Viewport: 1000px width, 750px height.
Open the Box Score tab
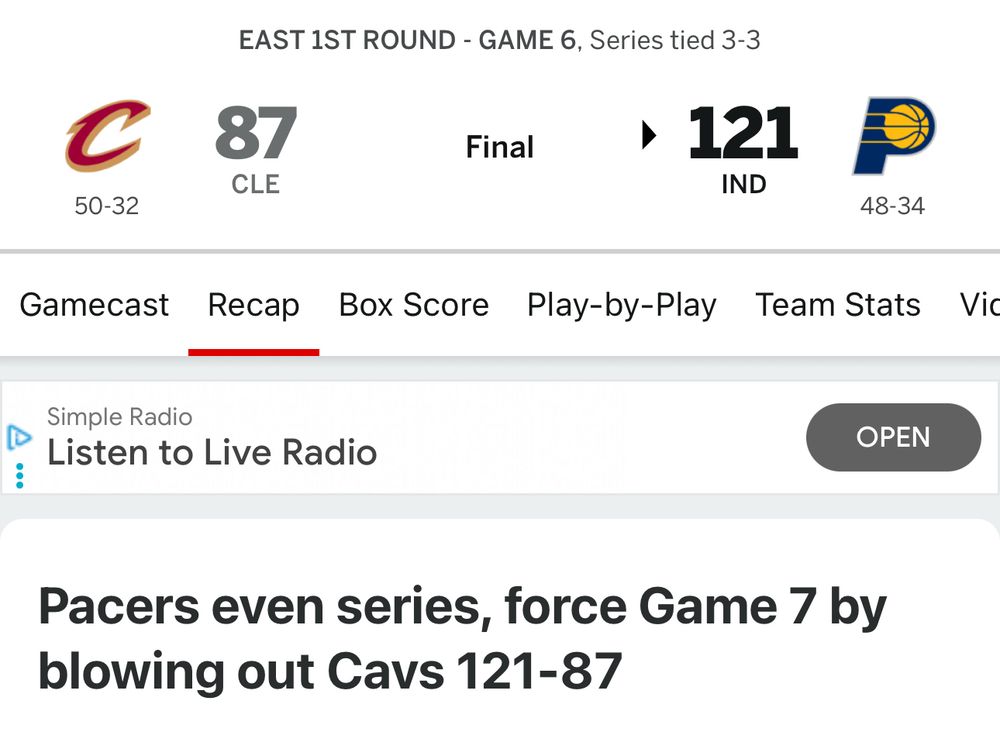pyautogui.click(x=413, y=305)
